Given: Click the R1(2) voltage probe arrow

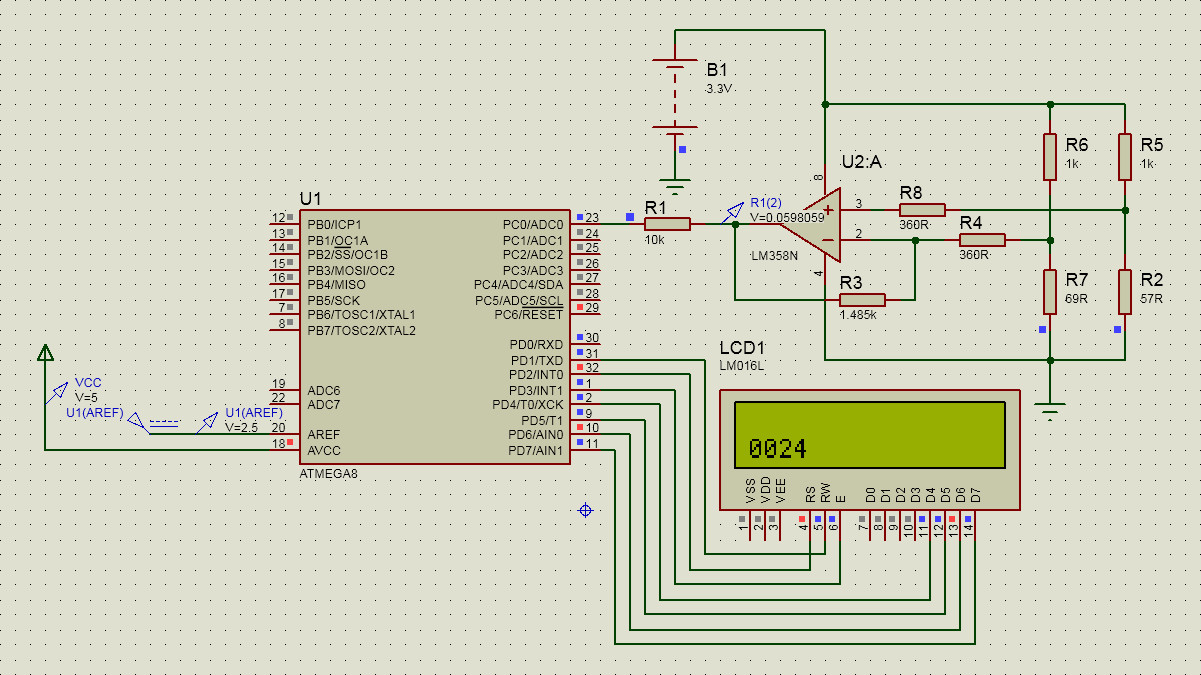Looking at the screenshot, I should tap(733, 211).
